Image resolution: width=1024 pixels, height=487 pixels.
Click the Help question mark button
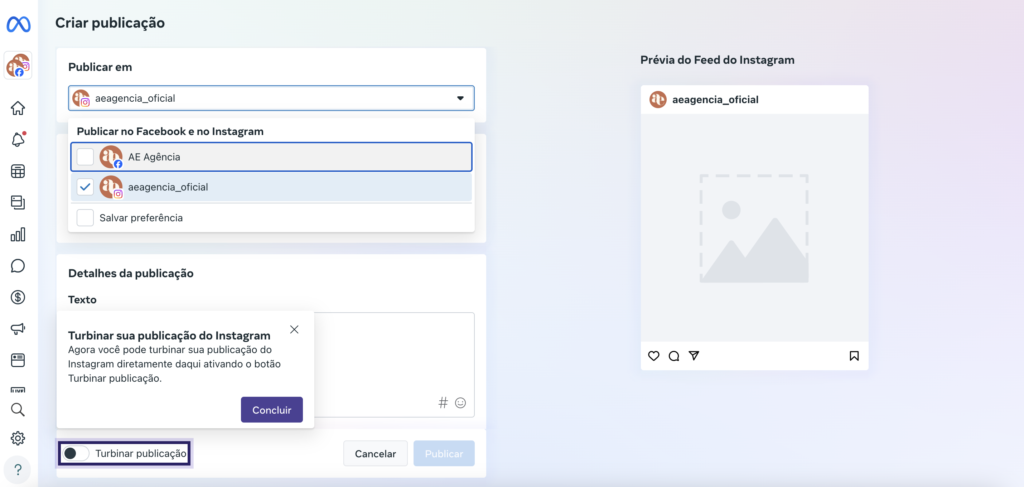tap(18, 469)
